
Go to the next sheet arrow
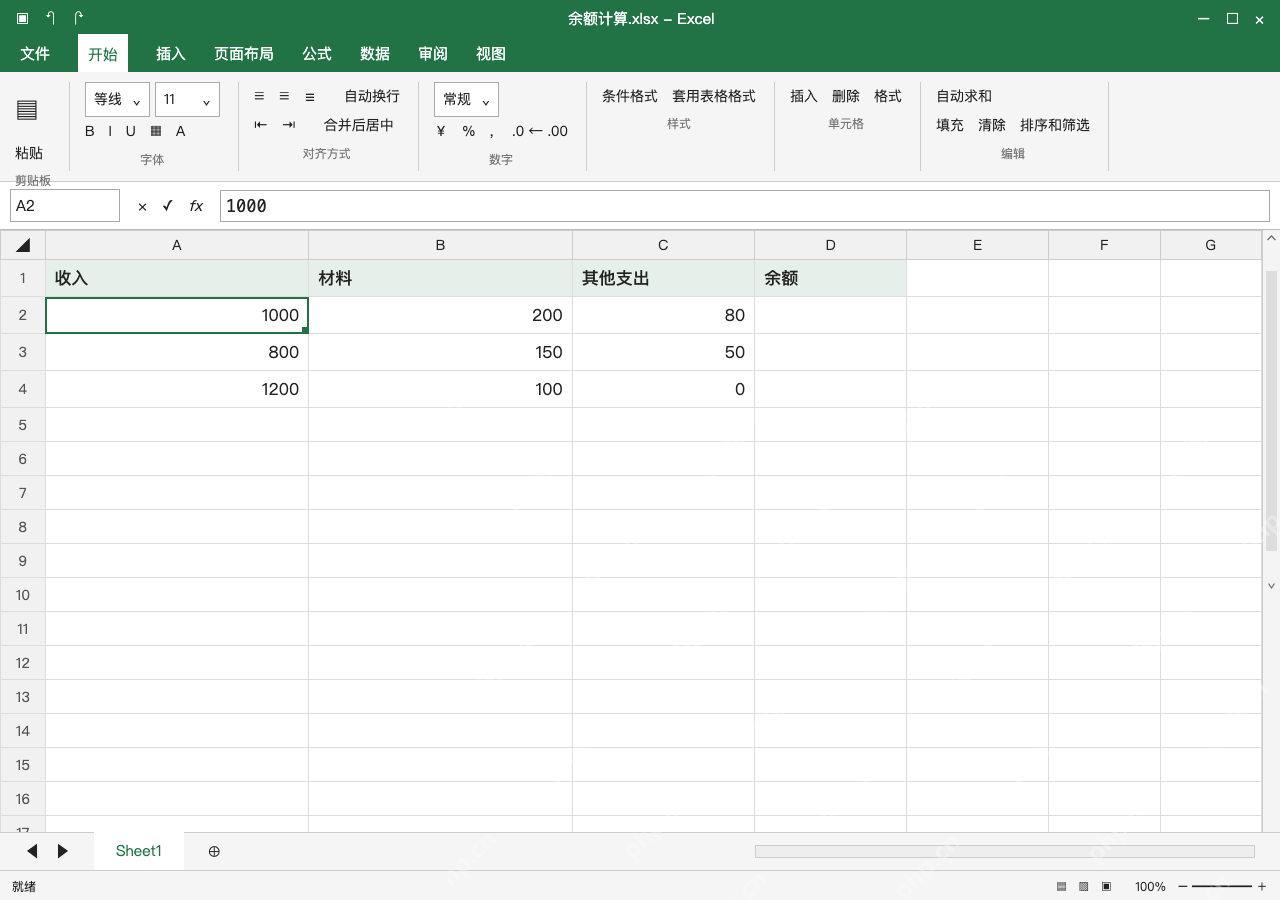pyautogui.click(x=62, y=851)
